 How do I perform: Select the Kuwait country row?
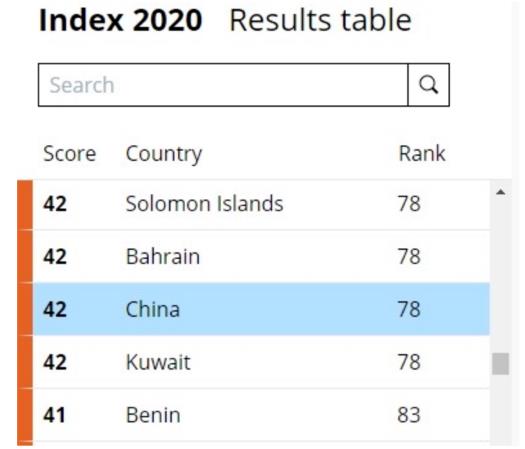(261, 362)
